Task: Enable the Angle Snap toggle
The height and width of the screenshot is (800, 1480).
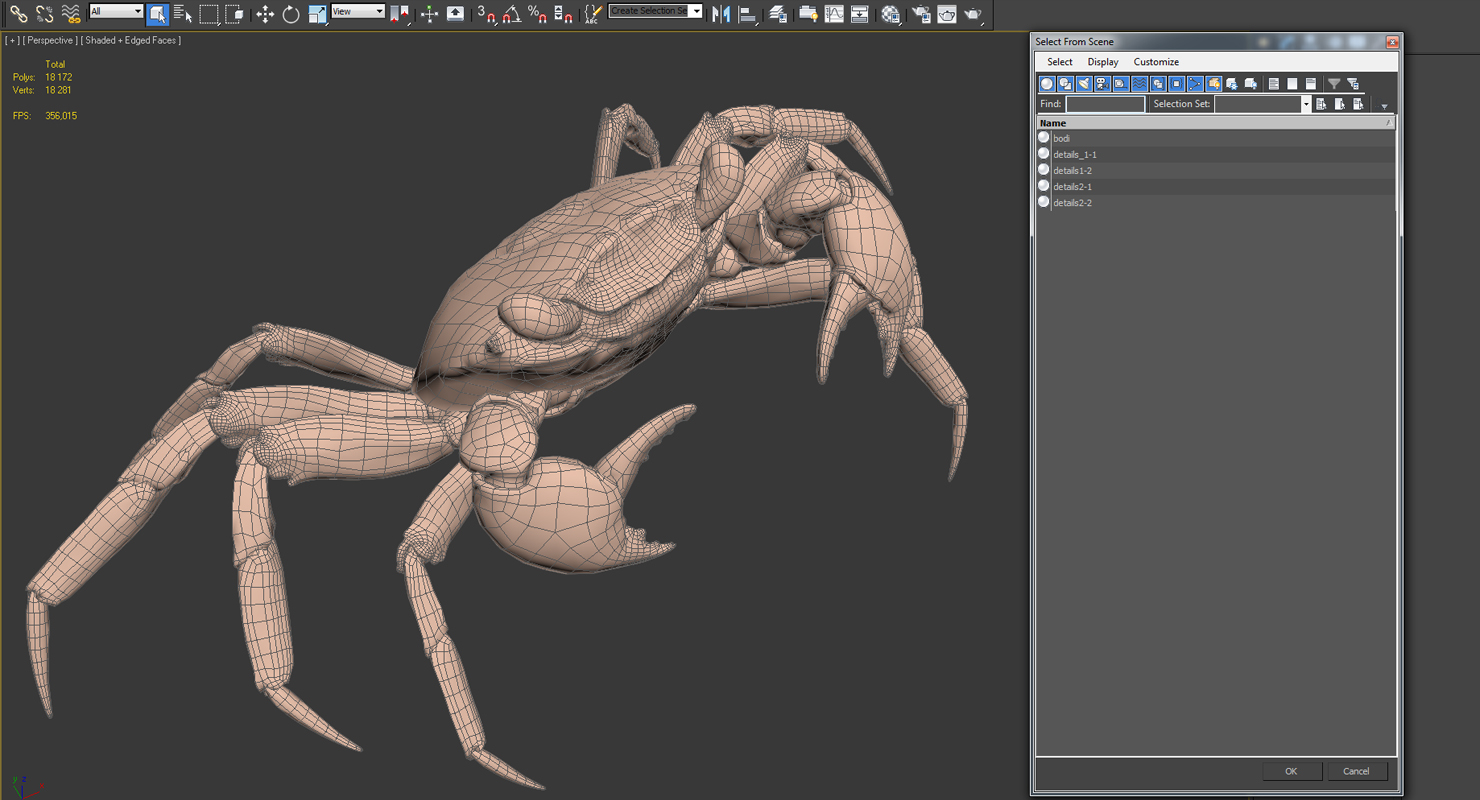Action: click(511, 14)
